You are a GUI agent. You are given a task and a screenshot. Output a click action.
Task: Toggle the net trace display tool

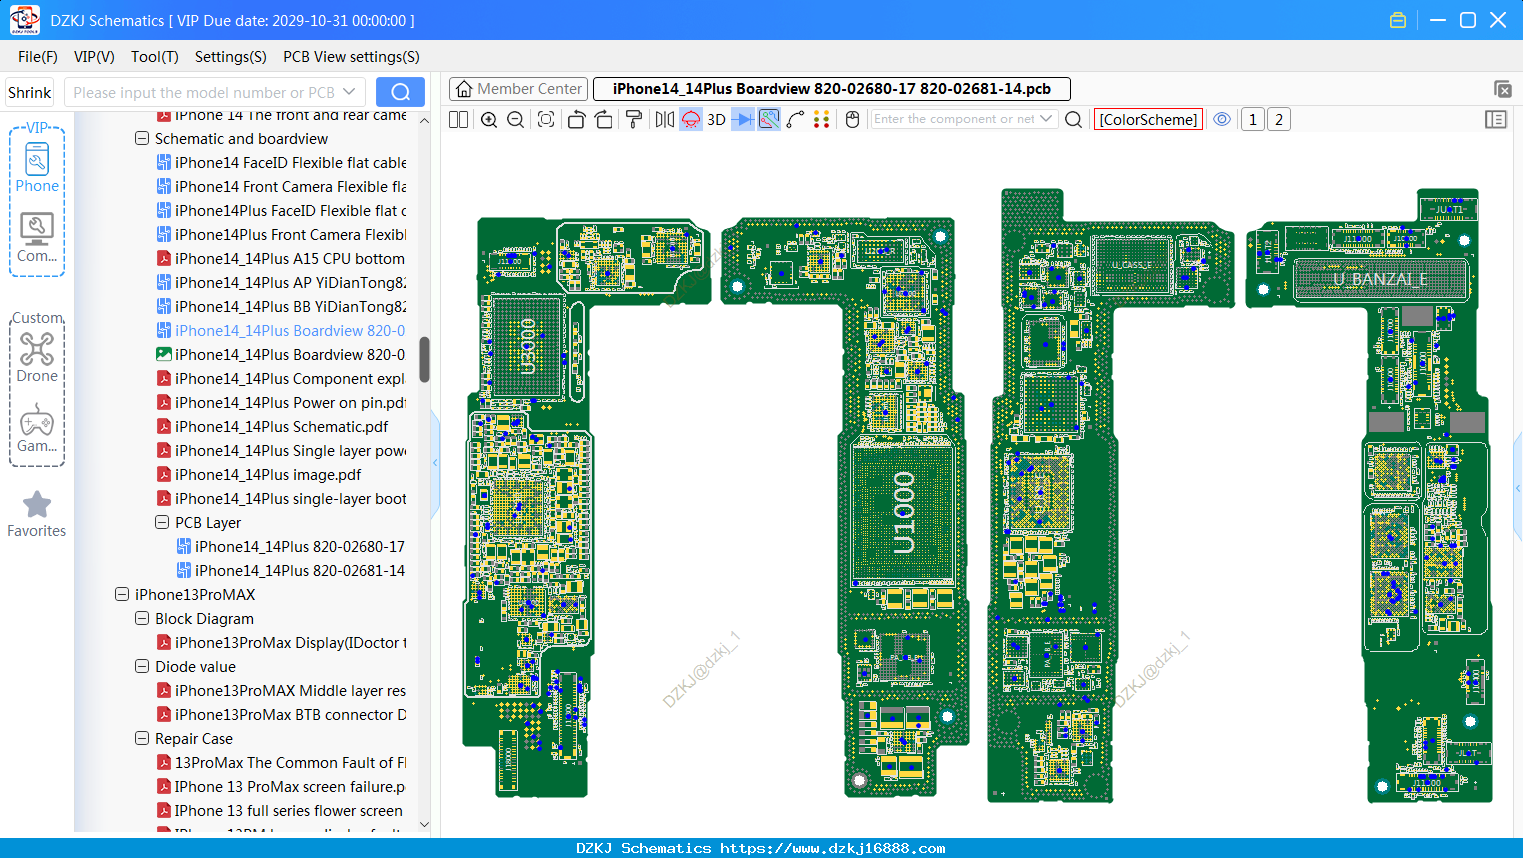pyautogui.click(x=769, y=119)
